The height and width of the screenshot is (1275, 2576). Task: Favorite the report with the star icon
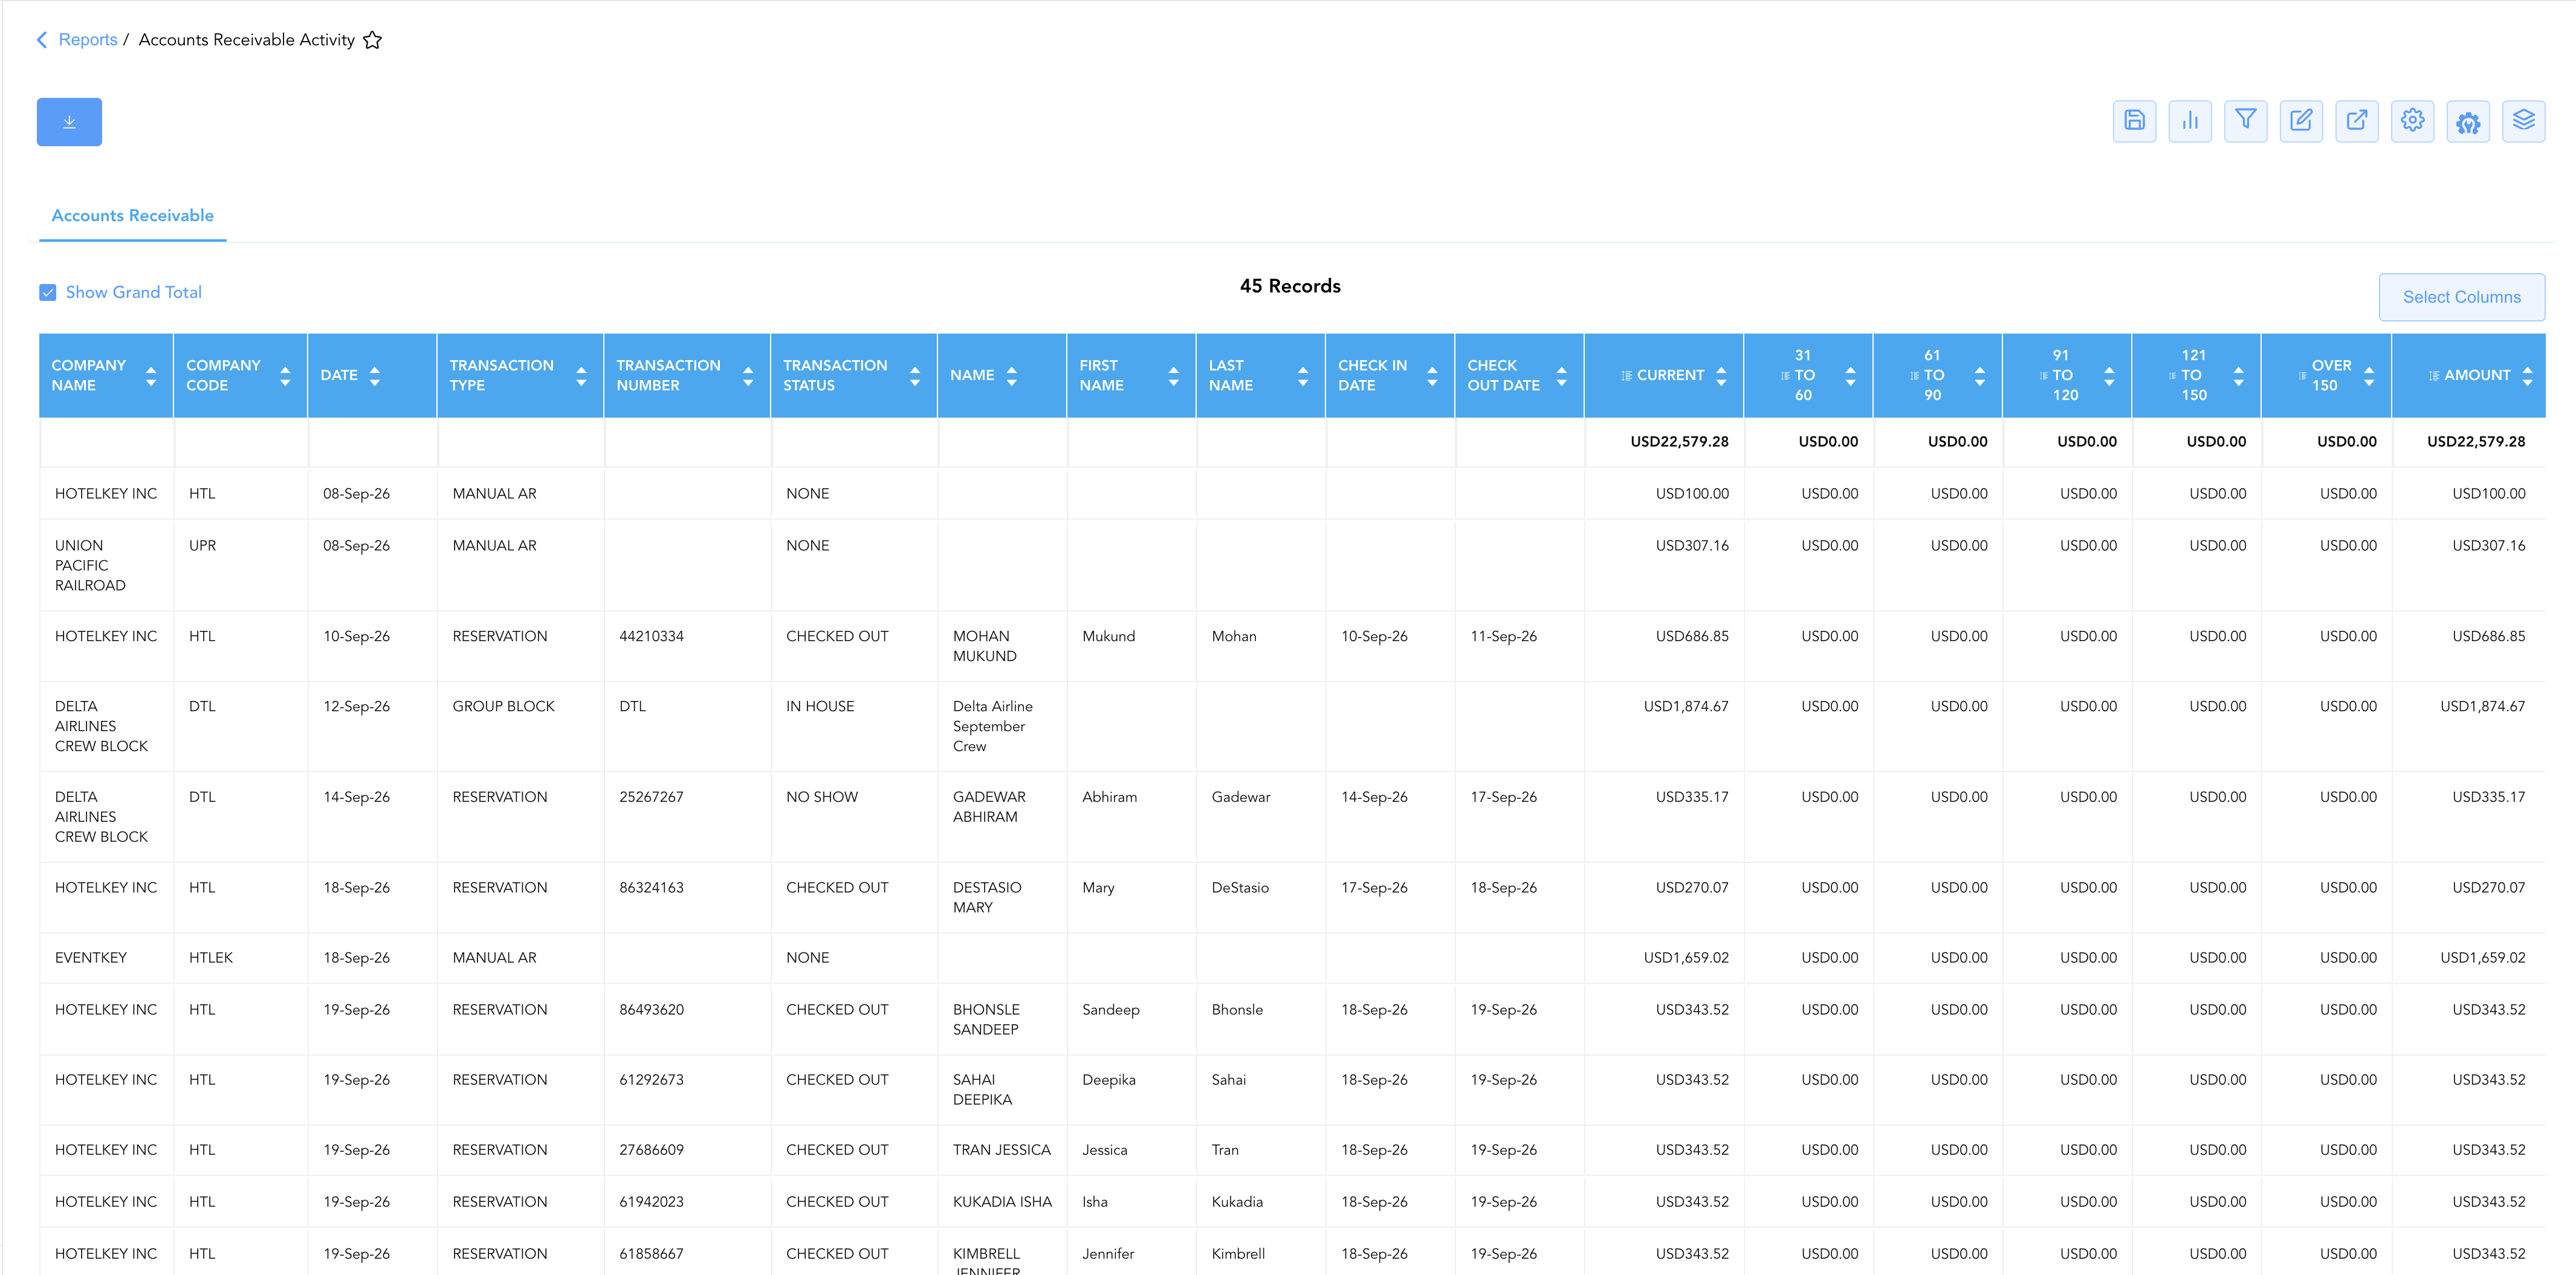(x=372, y=40)
